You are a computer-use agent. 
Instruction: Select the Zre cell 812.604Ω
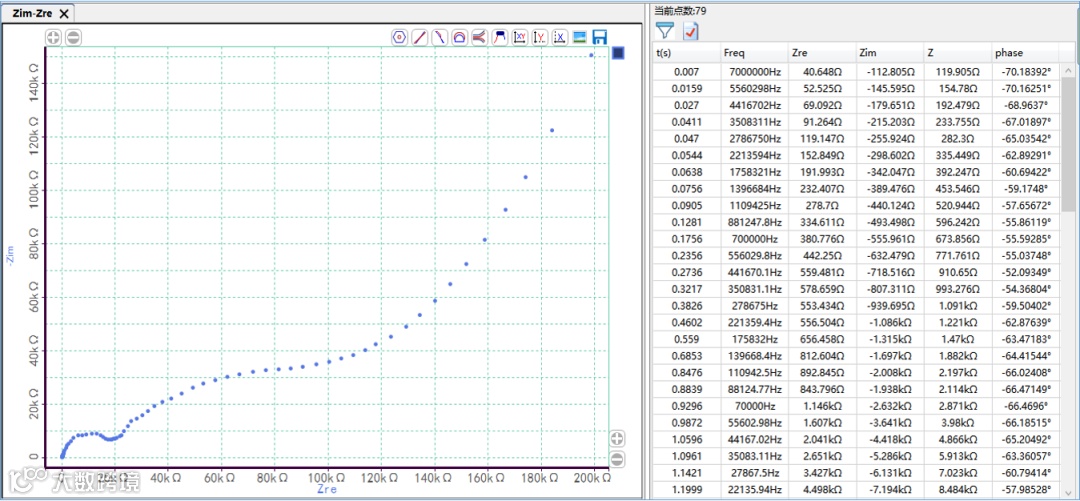[x=821, y=356]
